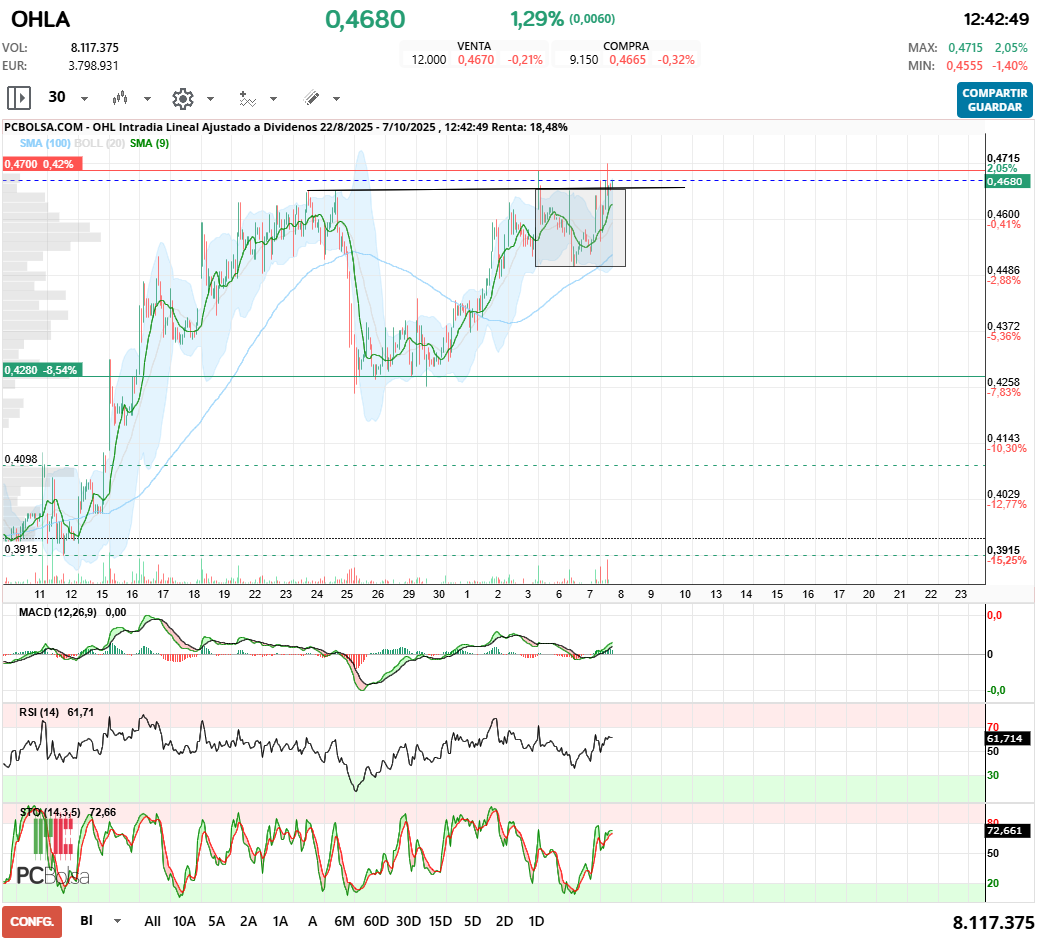Expand the 30-minute interval dropdown arrow
This screenshot has height=943, width=1048.
[84, 99]
